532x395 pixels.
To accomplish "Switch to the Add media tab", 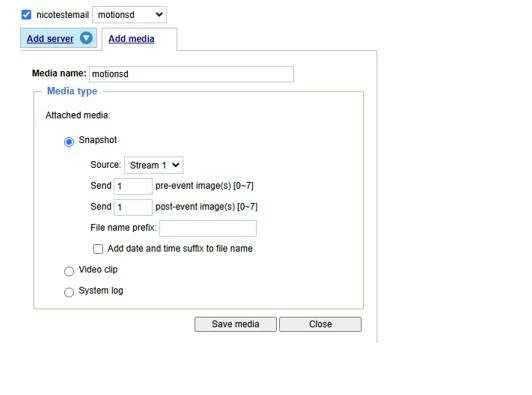I will click(x=131, y=39).
